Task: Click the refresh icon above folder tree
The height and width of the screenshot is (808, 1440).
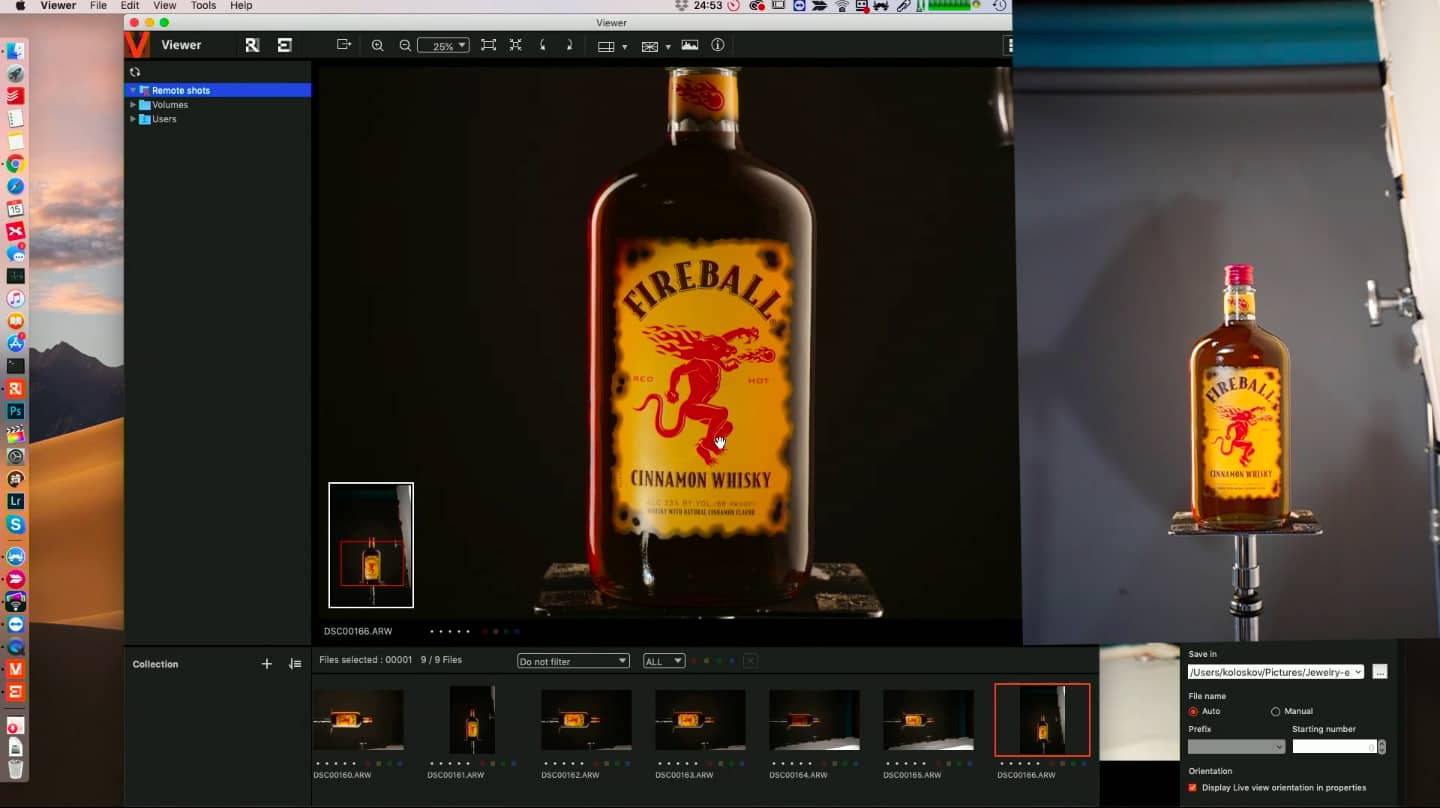Action: tap(135, 72)
